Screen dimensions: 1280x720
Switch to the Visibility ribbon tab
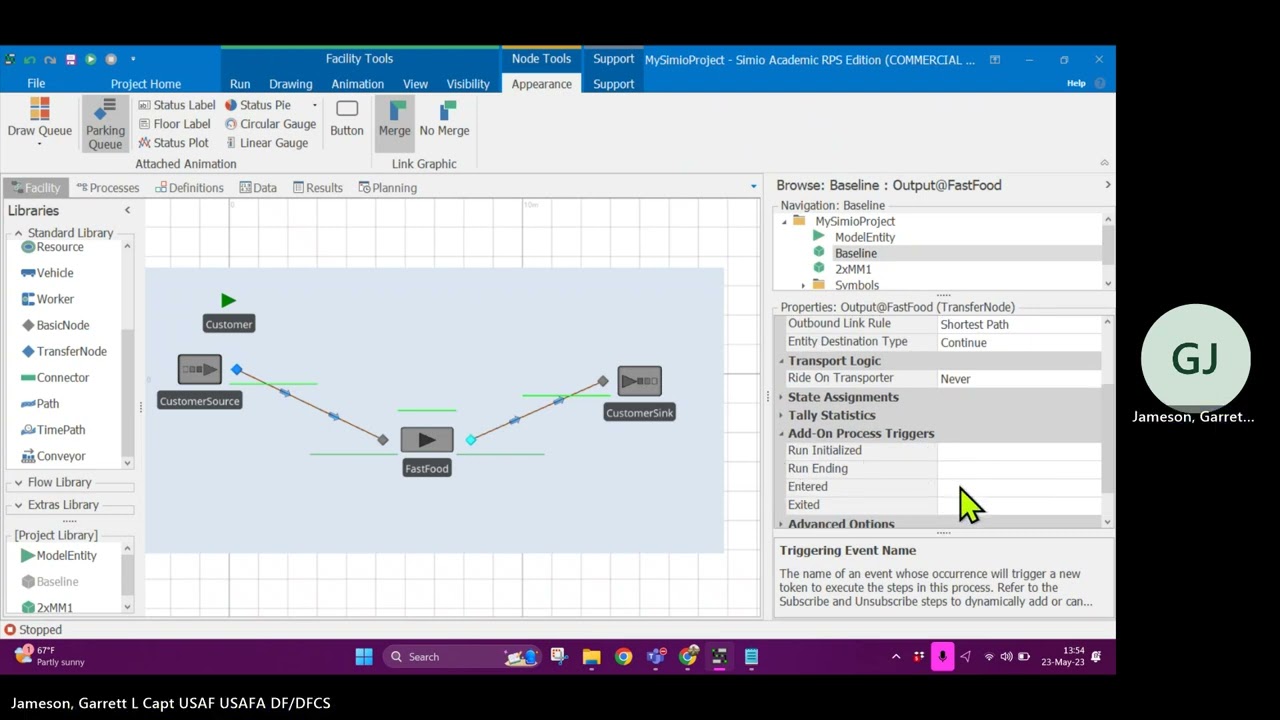[468, 84]
